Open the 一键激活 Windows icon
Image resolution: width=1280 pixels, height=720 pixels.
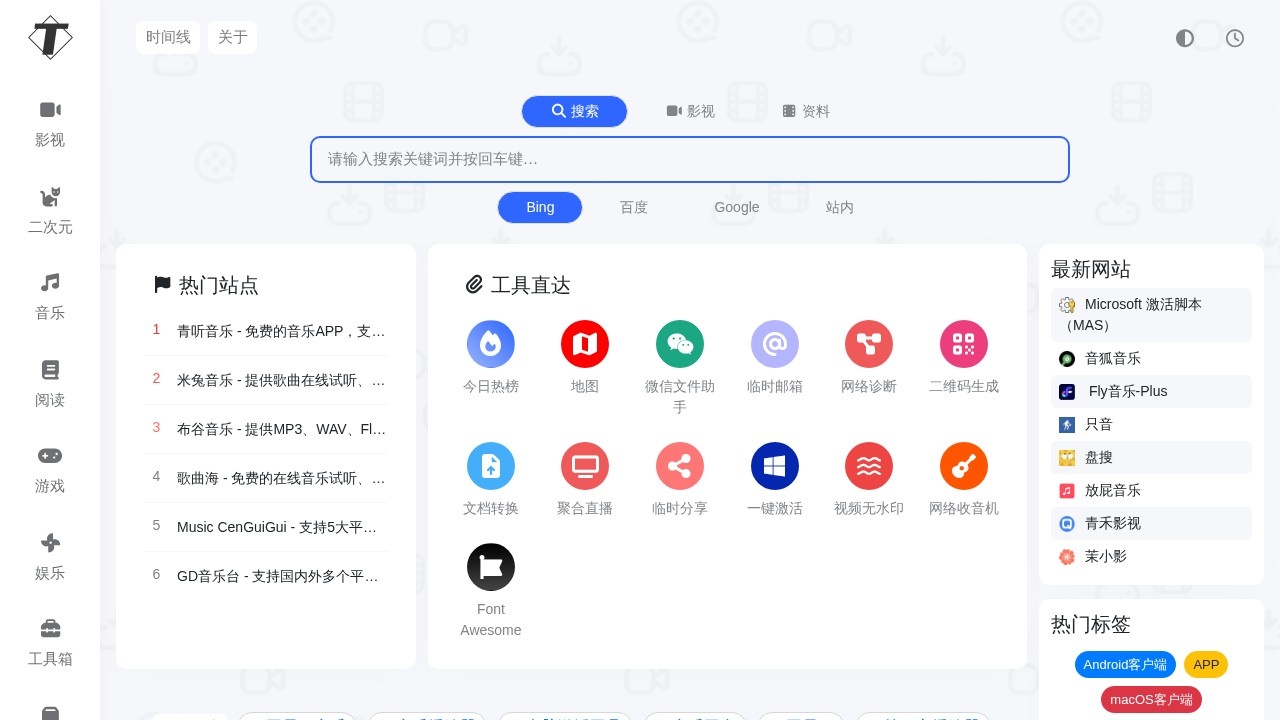coord(775,466)
